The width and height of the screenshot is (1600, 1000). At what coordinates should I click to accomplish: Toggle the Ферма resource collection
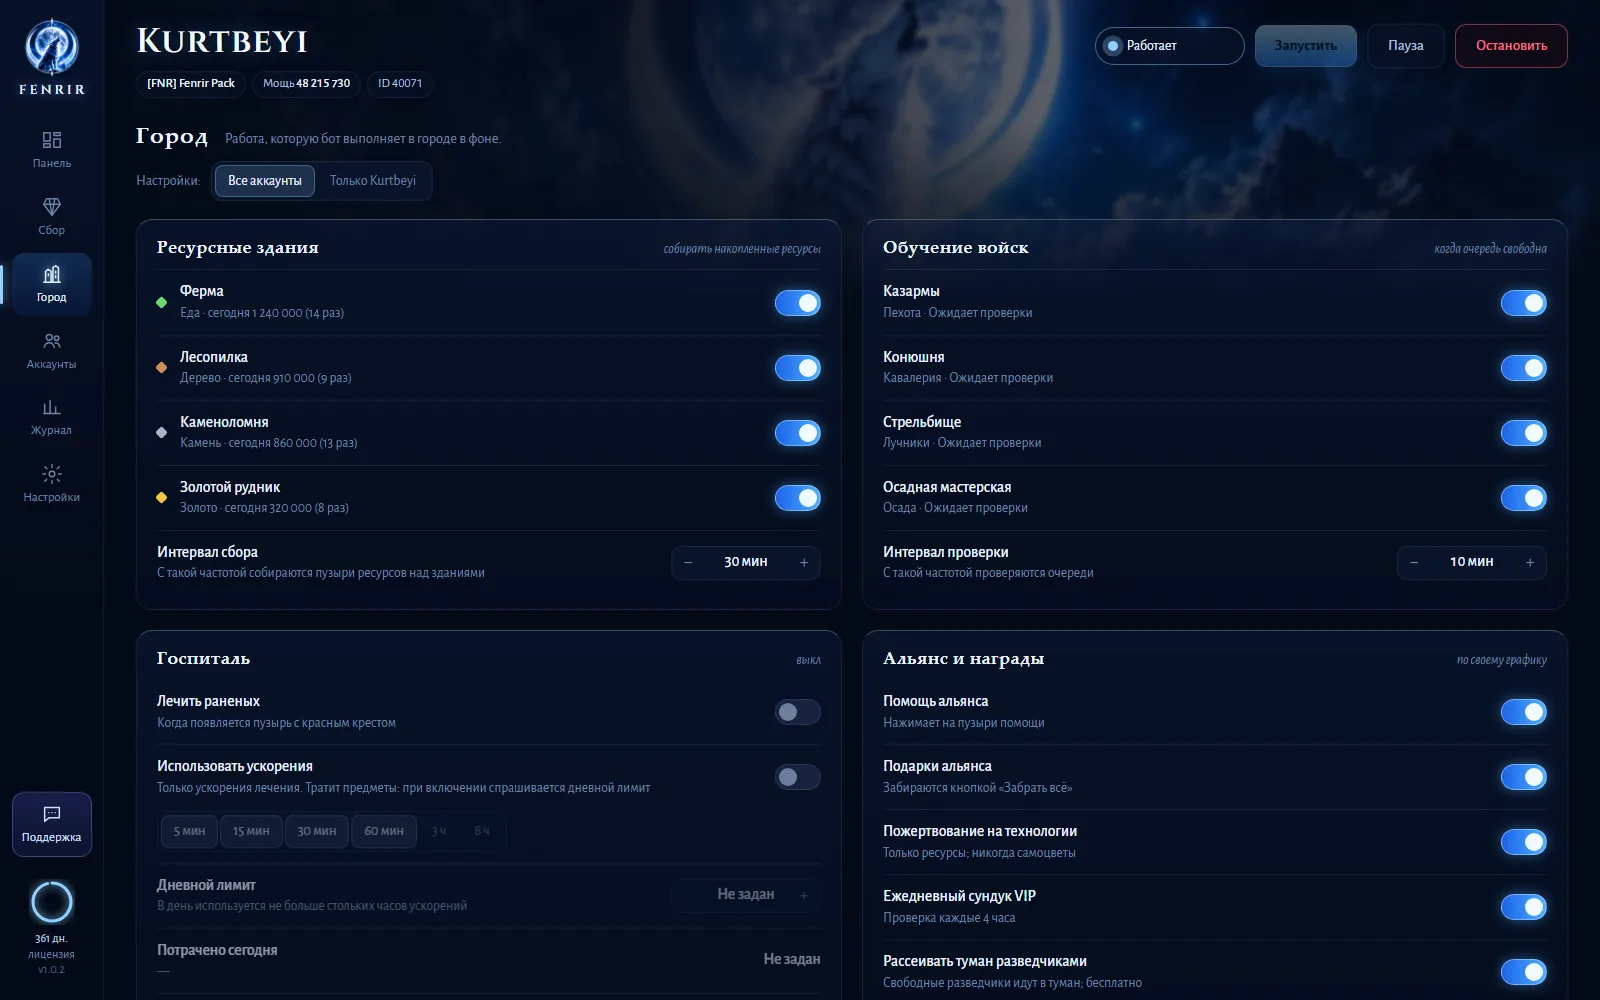(x=798, y=303)
